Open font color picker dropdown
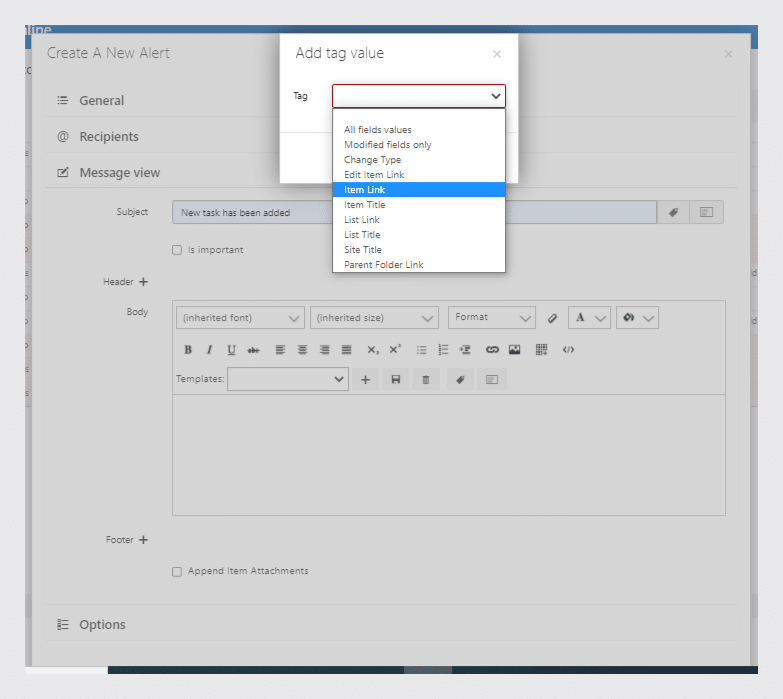Image resolution: width=783 pixels, height=699 pixels. [x=589, y=318]
